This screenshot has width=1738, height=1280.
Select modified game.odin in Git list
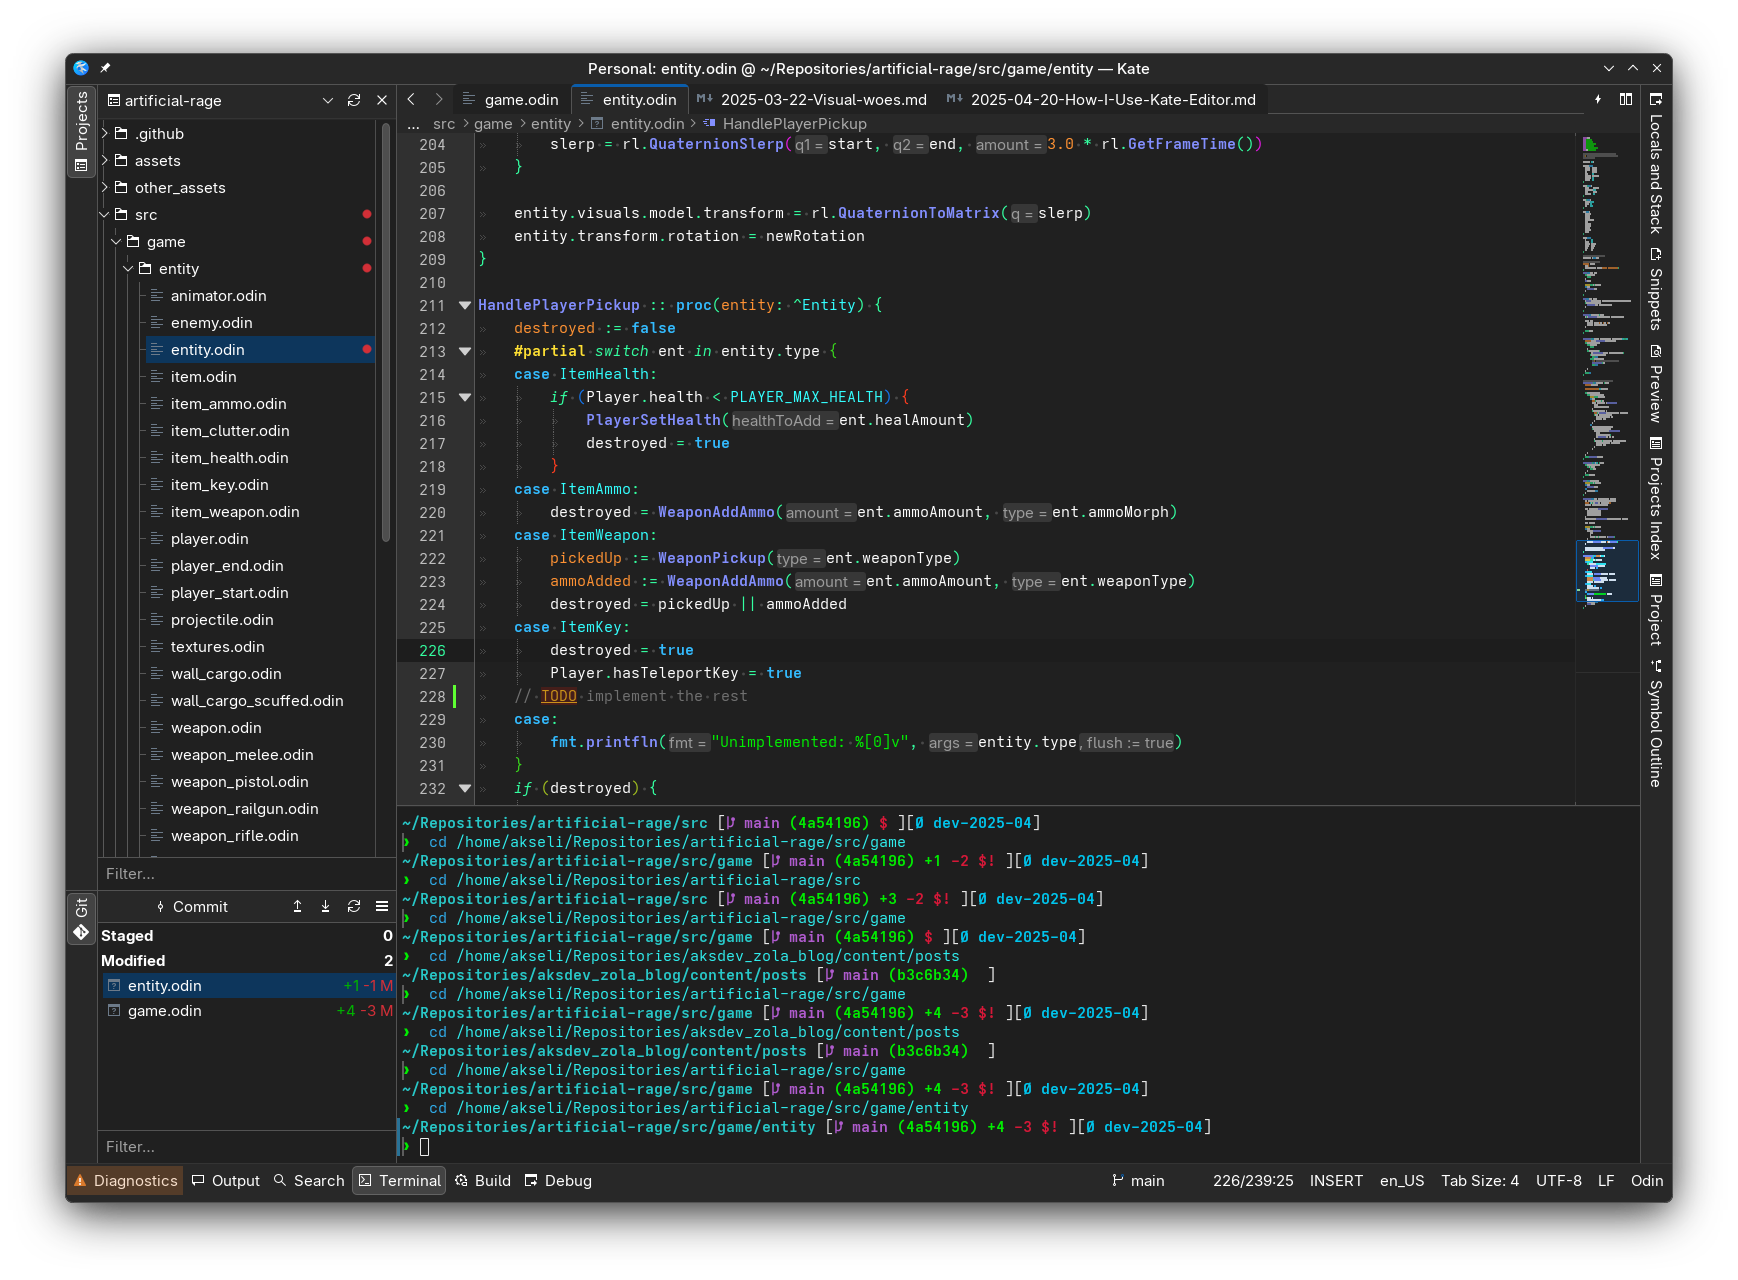click(x=247, y=1011)
